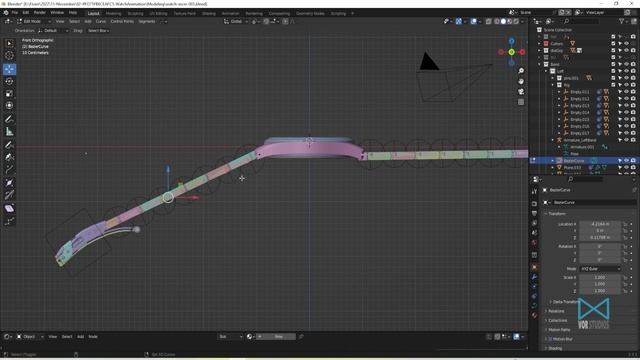
Task: Click the pan view hand icon
Action: click(x=521, y=81)
